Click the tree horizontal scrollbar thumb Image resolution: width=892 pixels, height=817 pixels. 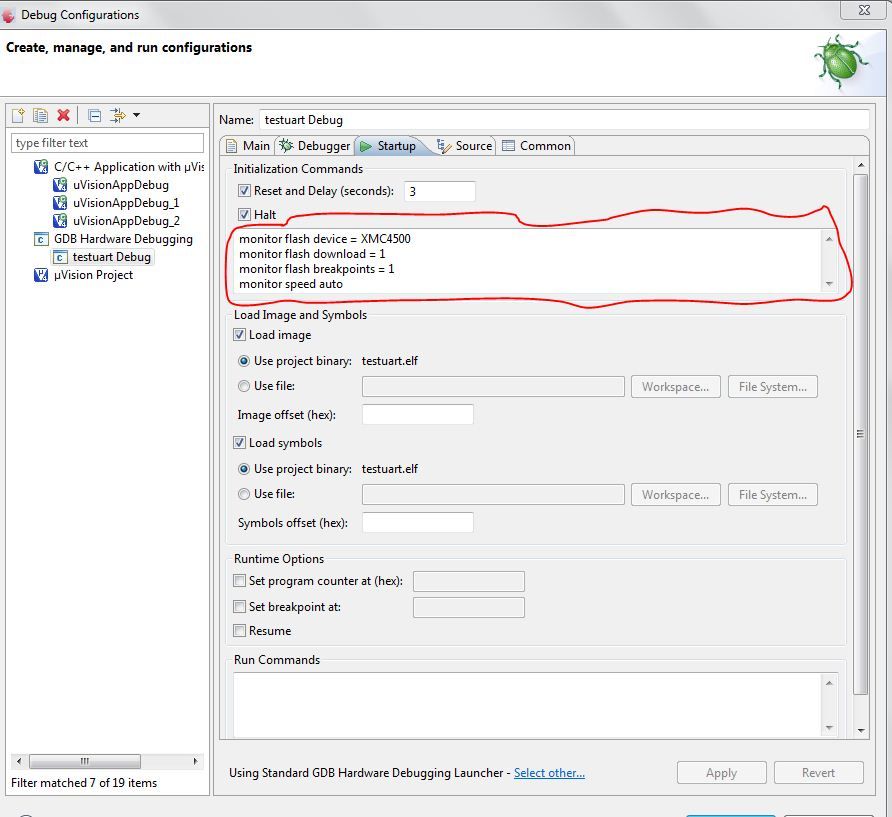(x=85, y=761)
